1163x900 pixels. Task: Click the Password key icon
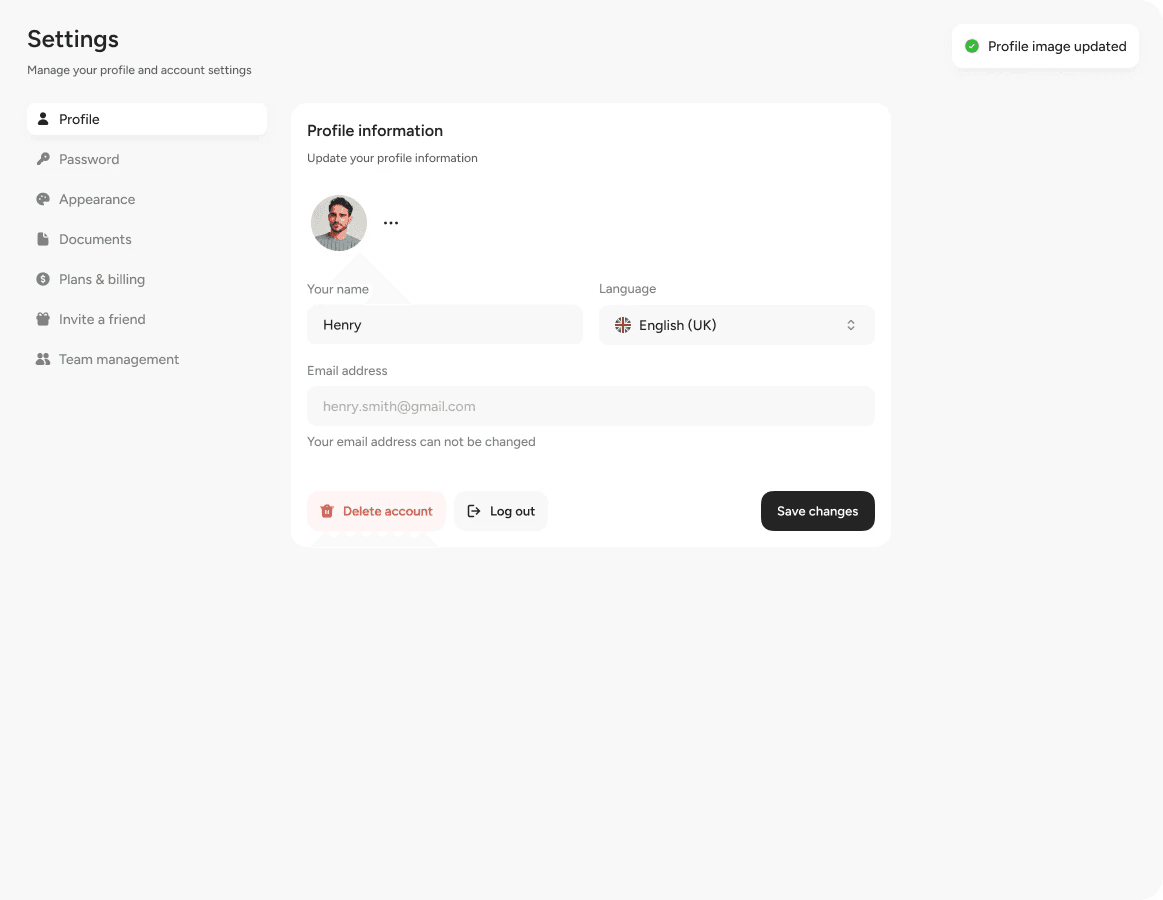pyautogui.click(x=43, y=159)
